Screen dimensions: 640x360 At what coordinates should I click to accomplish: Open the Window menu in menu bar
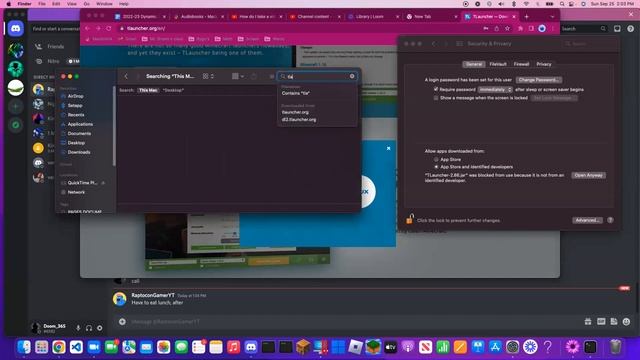(x=104, y=4)
